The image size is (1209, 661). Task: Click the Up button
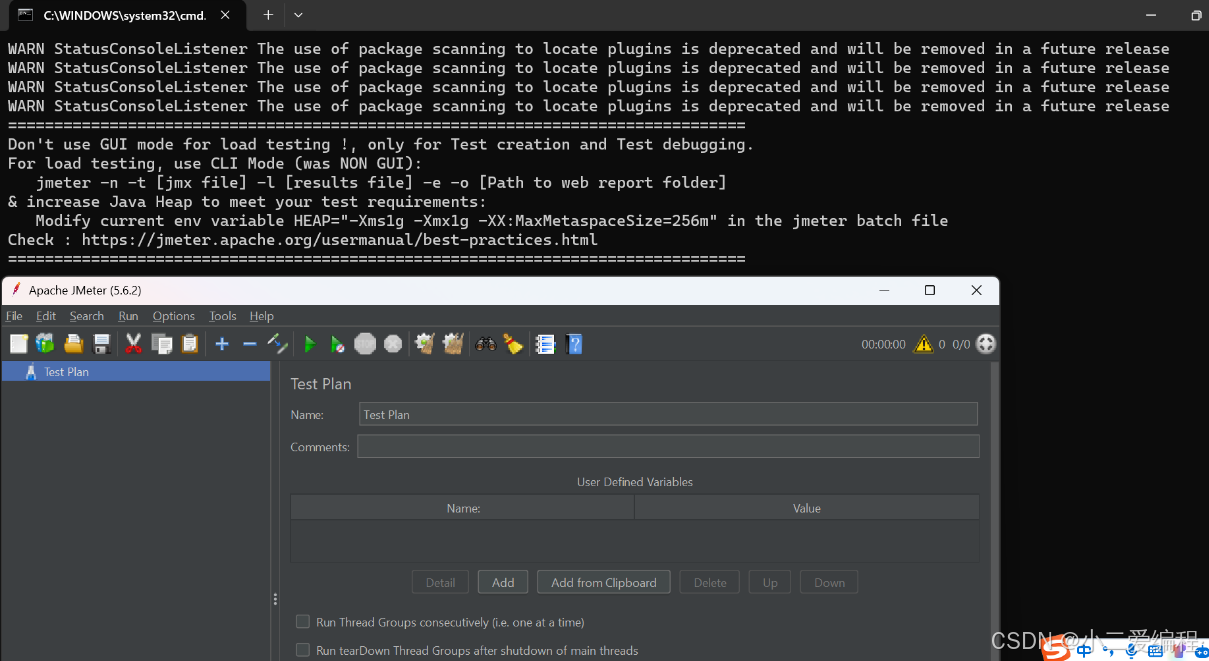point(770,582)
